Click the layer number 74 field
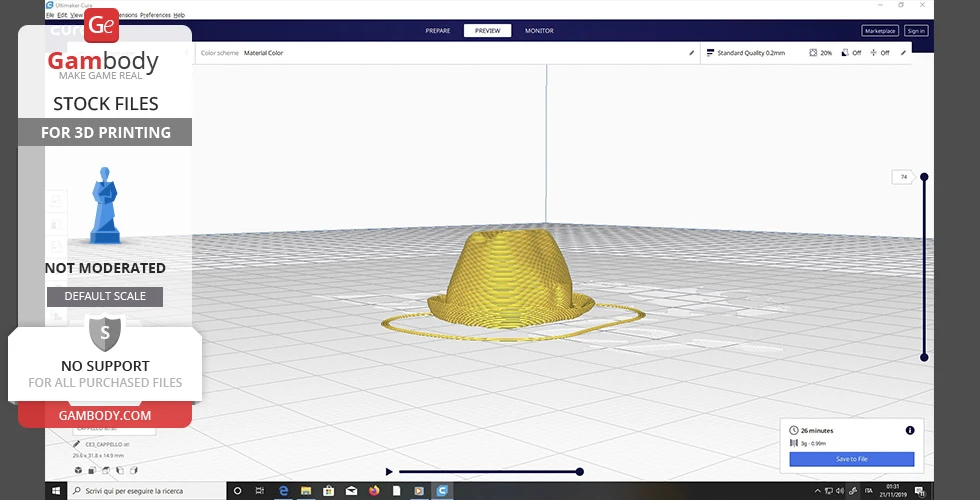Screen dimensions: 980x500 coord(903,177)
